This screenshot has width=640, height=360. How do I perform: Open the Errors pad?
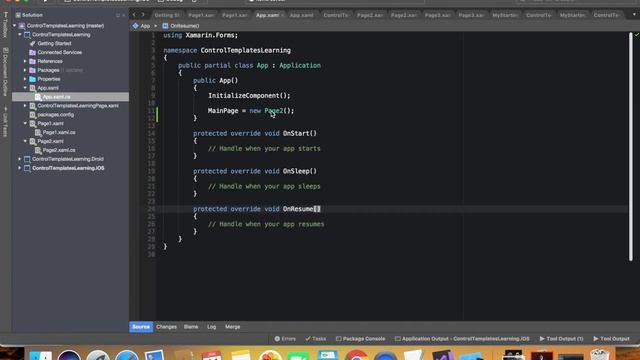click(x=285, y=339)
